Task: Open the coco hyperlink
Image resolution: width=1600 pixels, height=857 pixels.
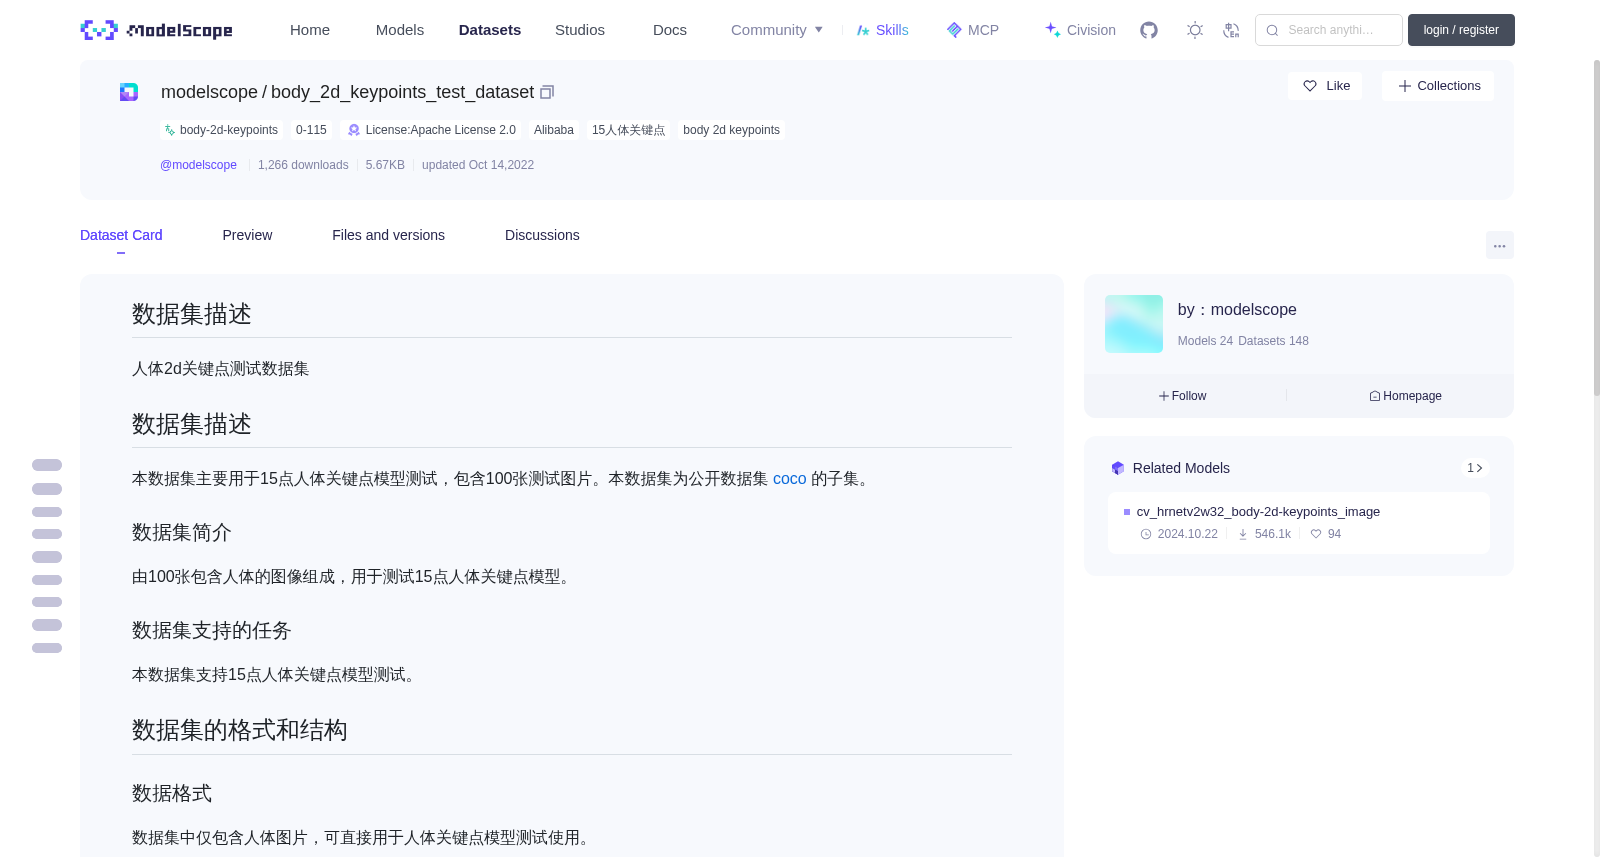Action: [x=789, y=479]
